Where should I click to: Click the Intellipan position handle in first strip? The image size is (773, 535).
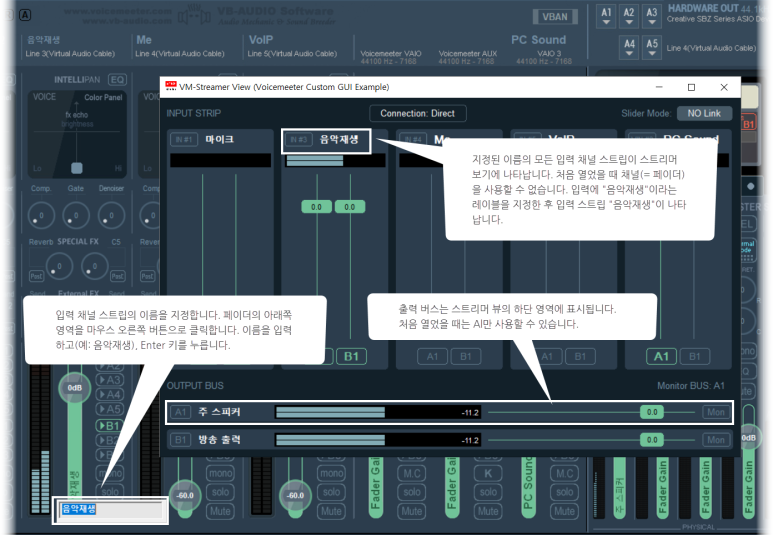[77, 168]
